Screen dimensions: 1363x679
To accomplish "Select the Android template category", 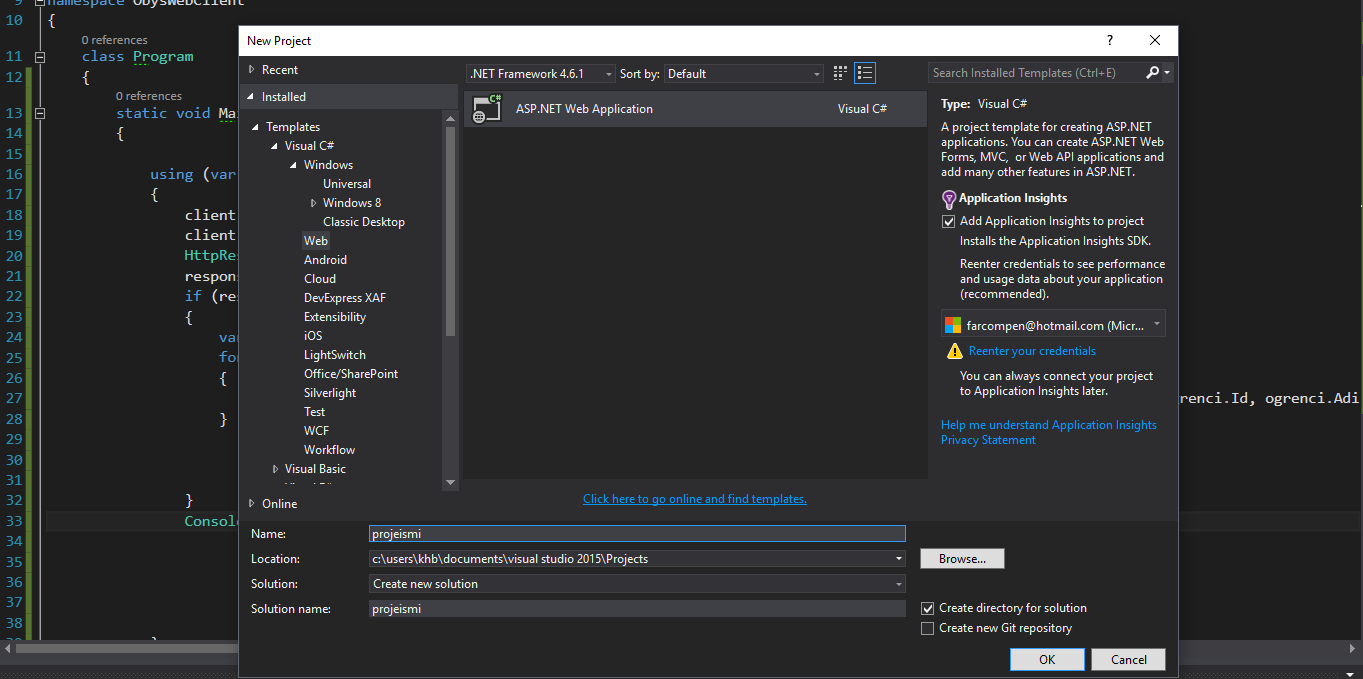I will point(325,260).
